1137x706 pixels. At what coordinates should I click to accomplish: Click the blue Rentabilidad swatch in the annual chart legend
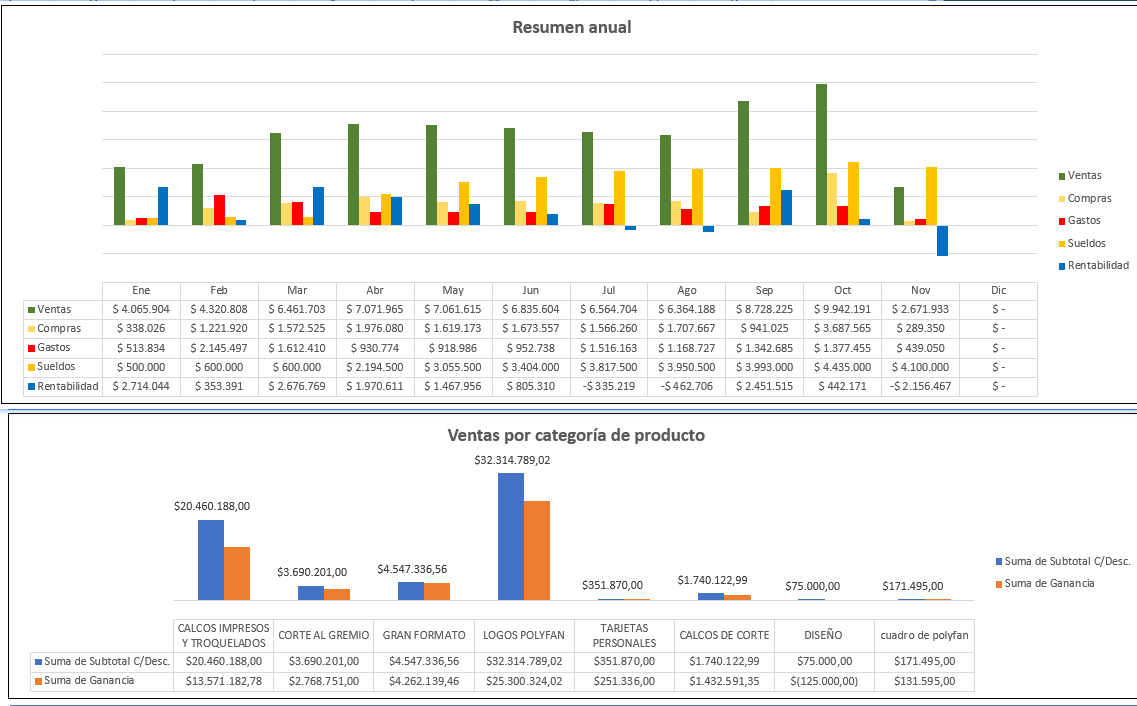click(1062, 266)
